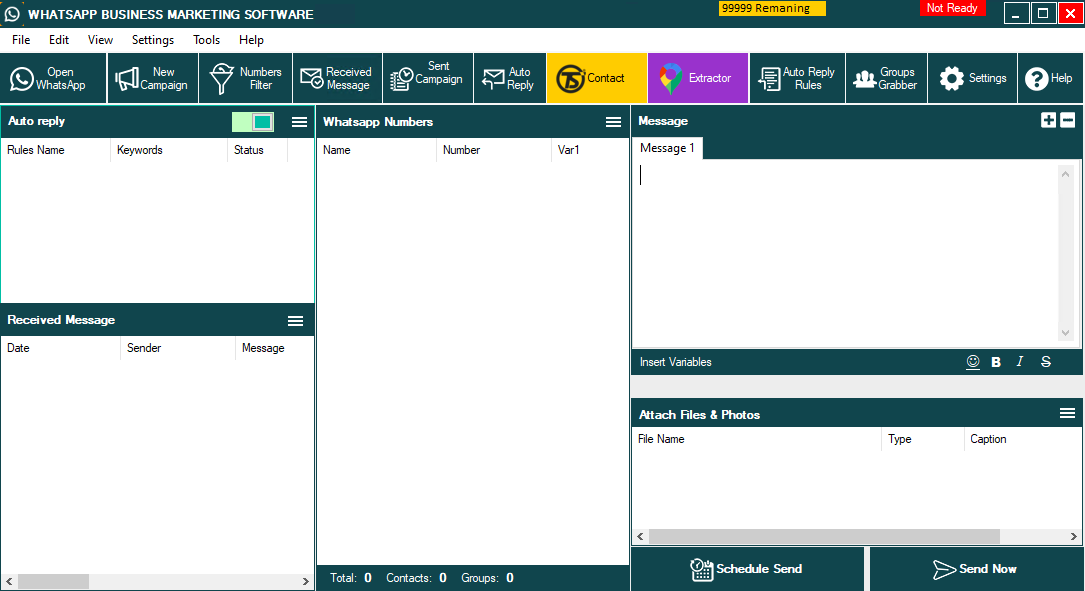Viewport: 1085px width, 591px height.
Task: Open Received Message toolbar button
Action: 337,78
